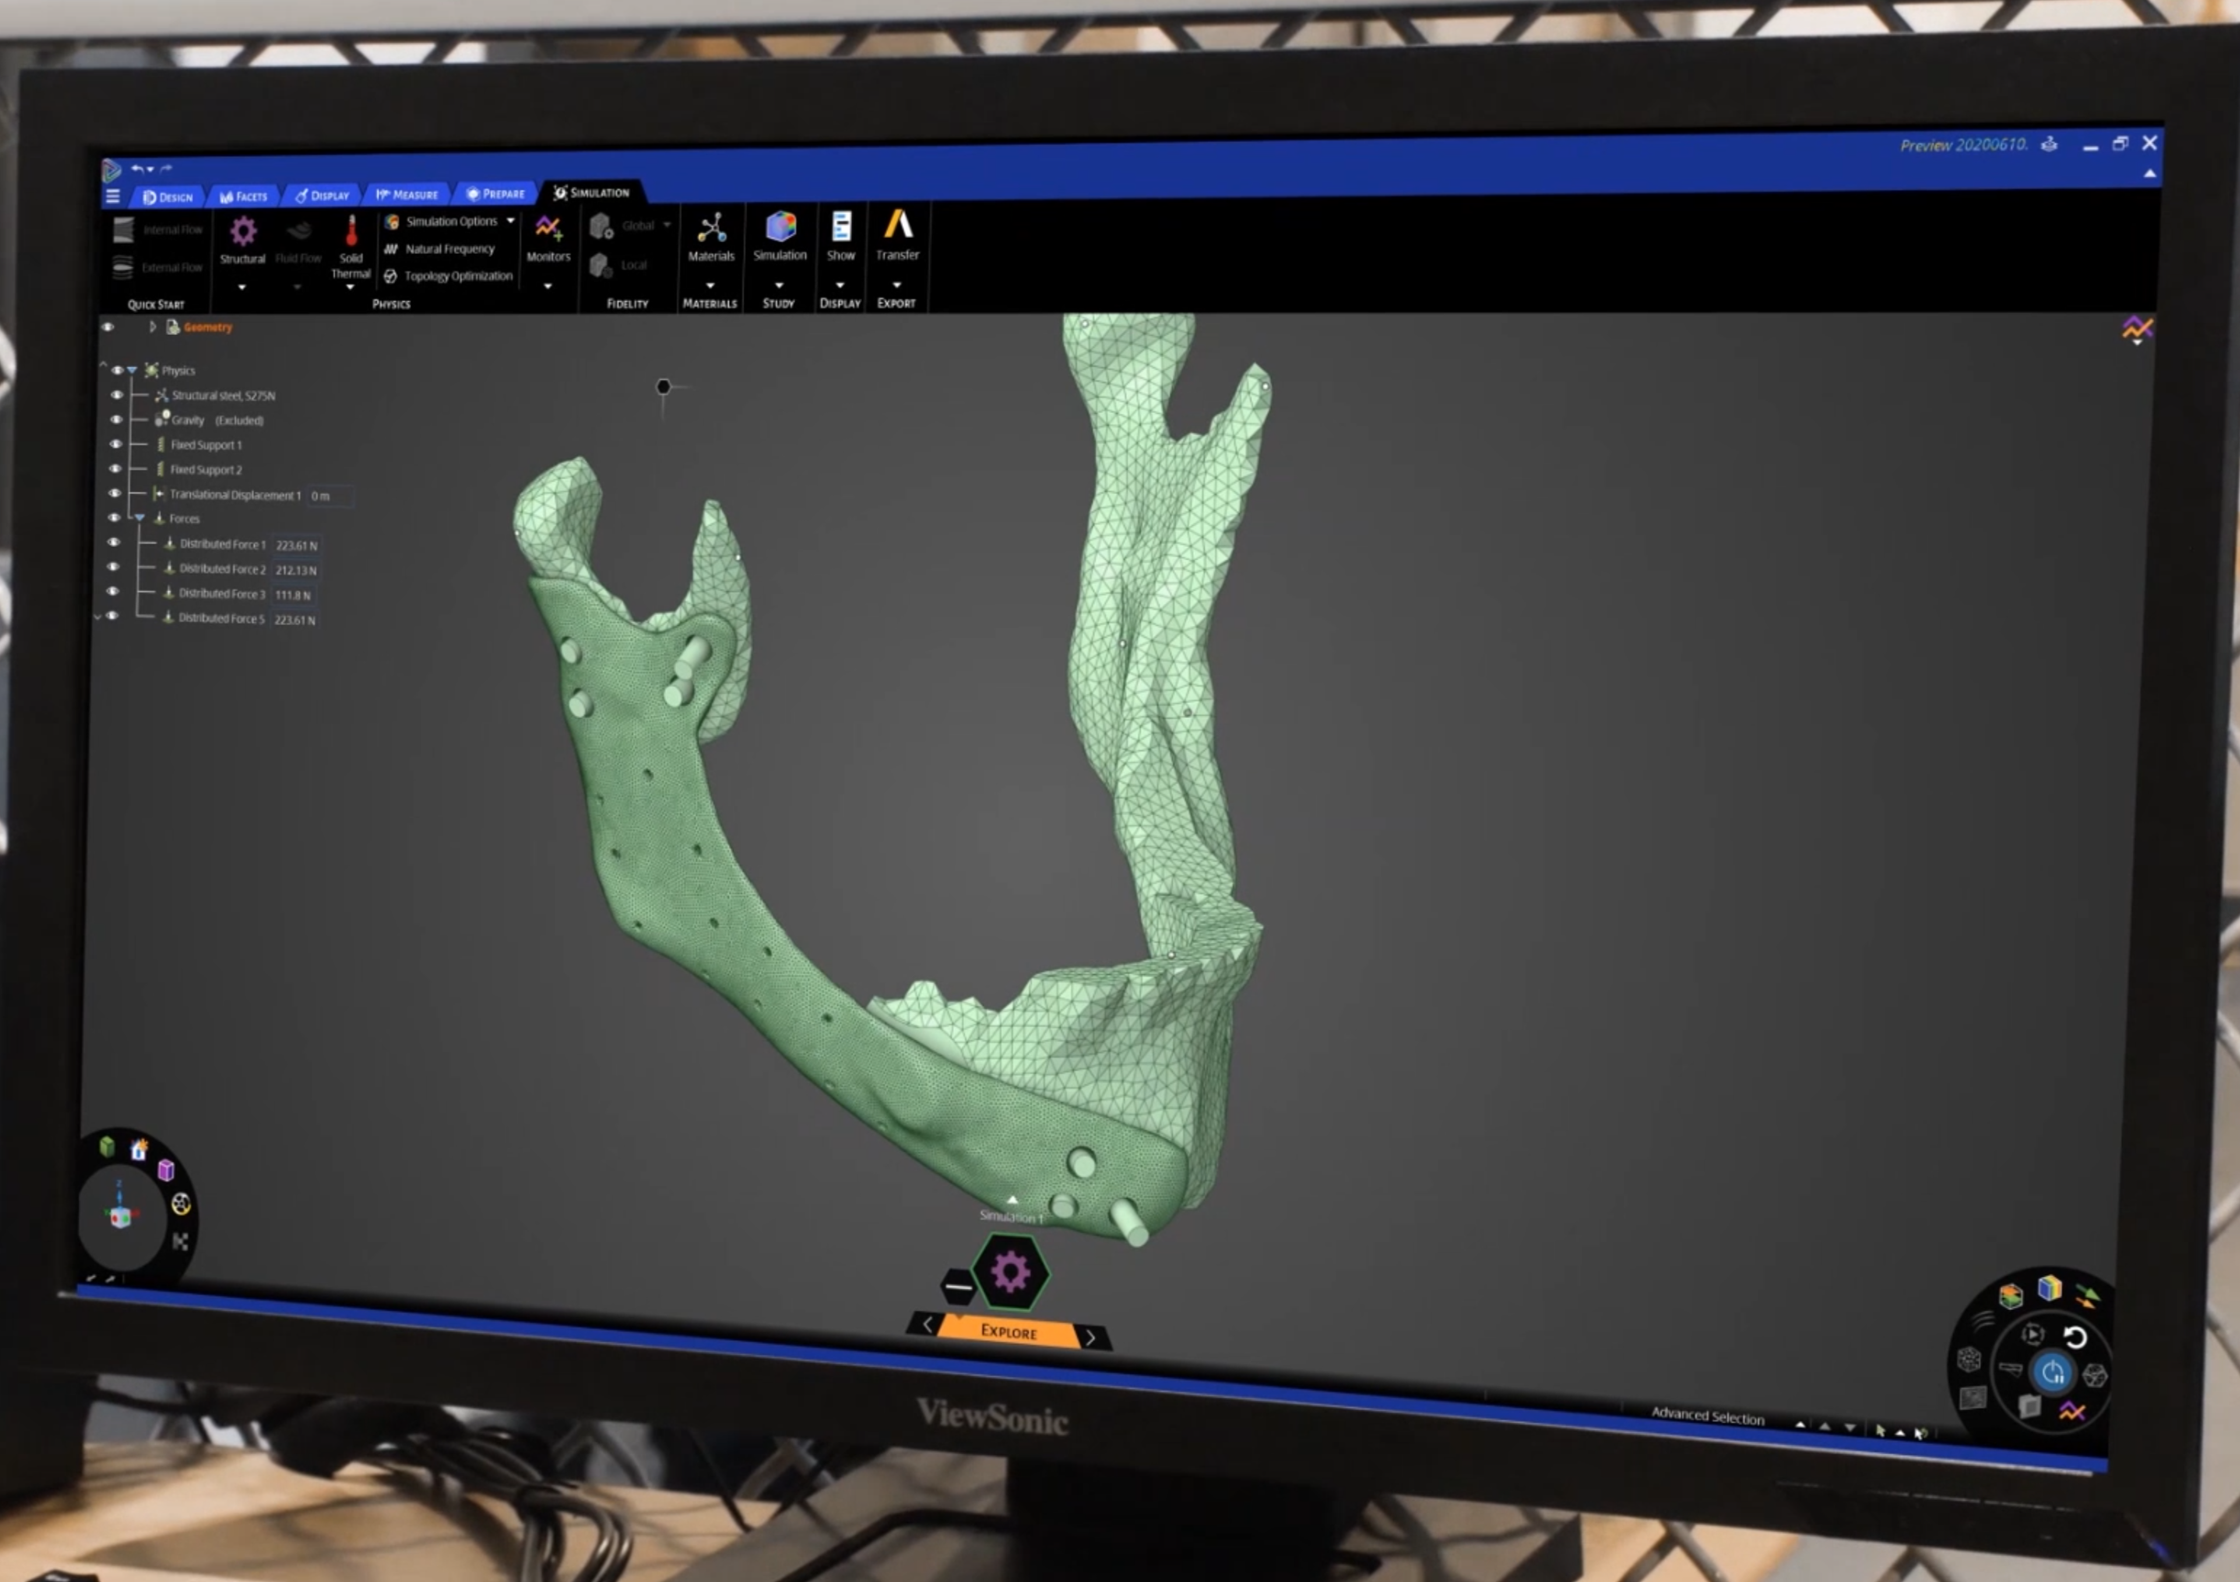Image resolution: width=2240 pixels, height=1582 pixels.
Task: Toggle Translational Displacement 1 visibility
Action: [114, 494]
